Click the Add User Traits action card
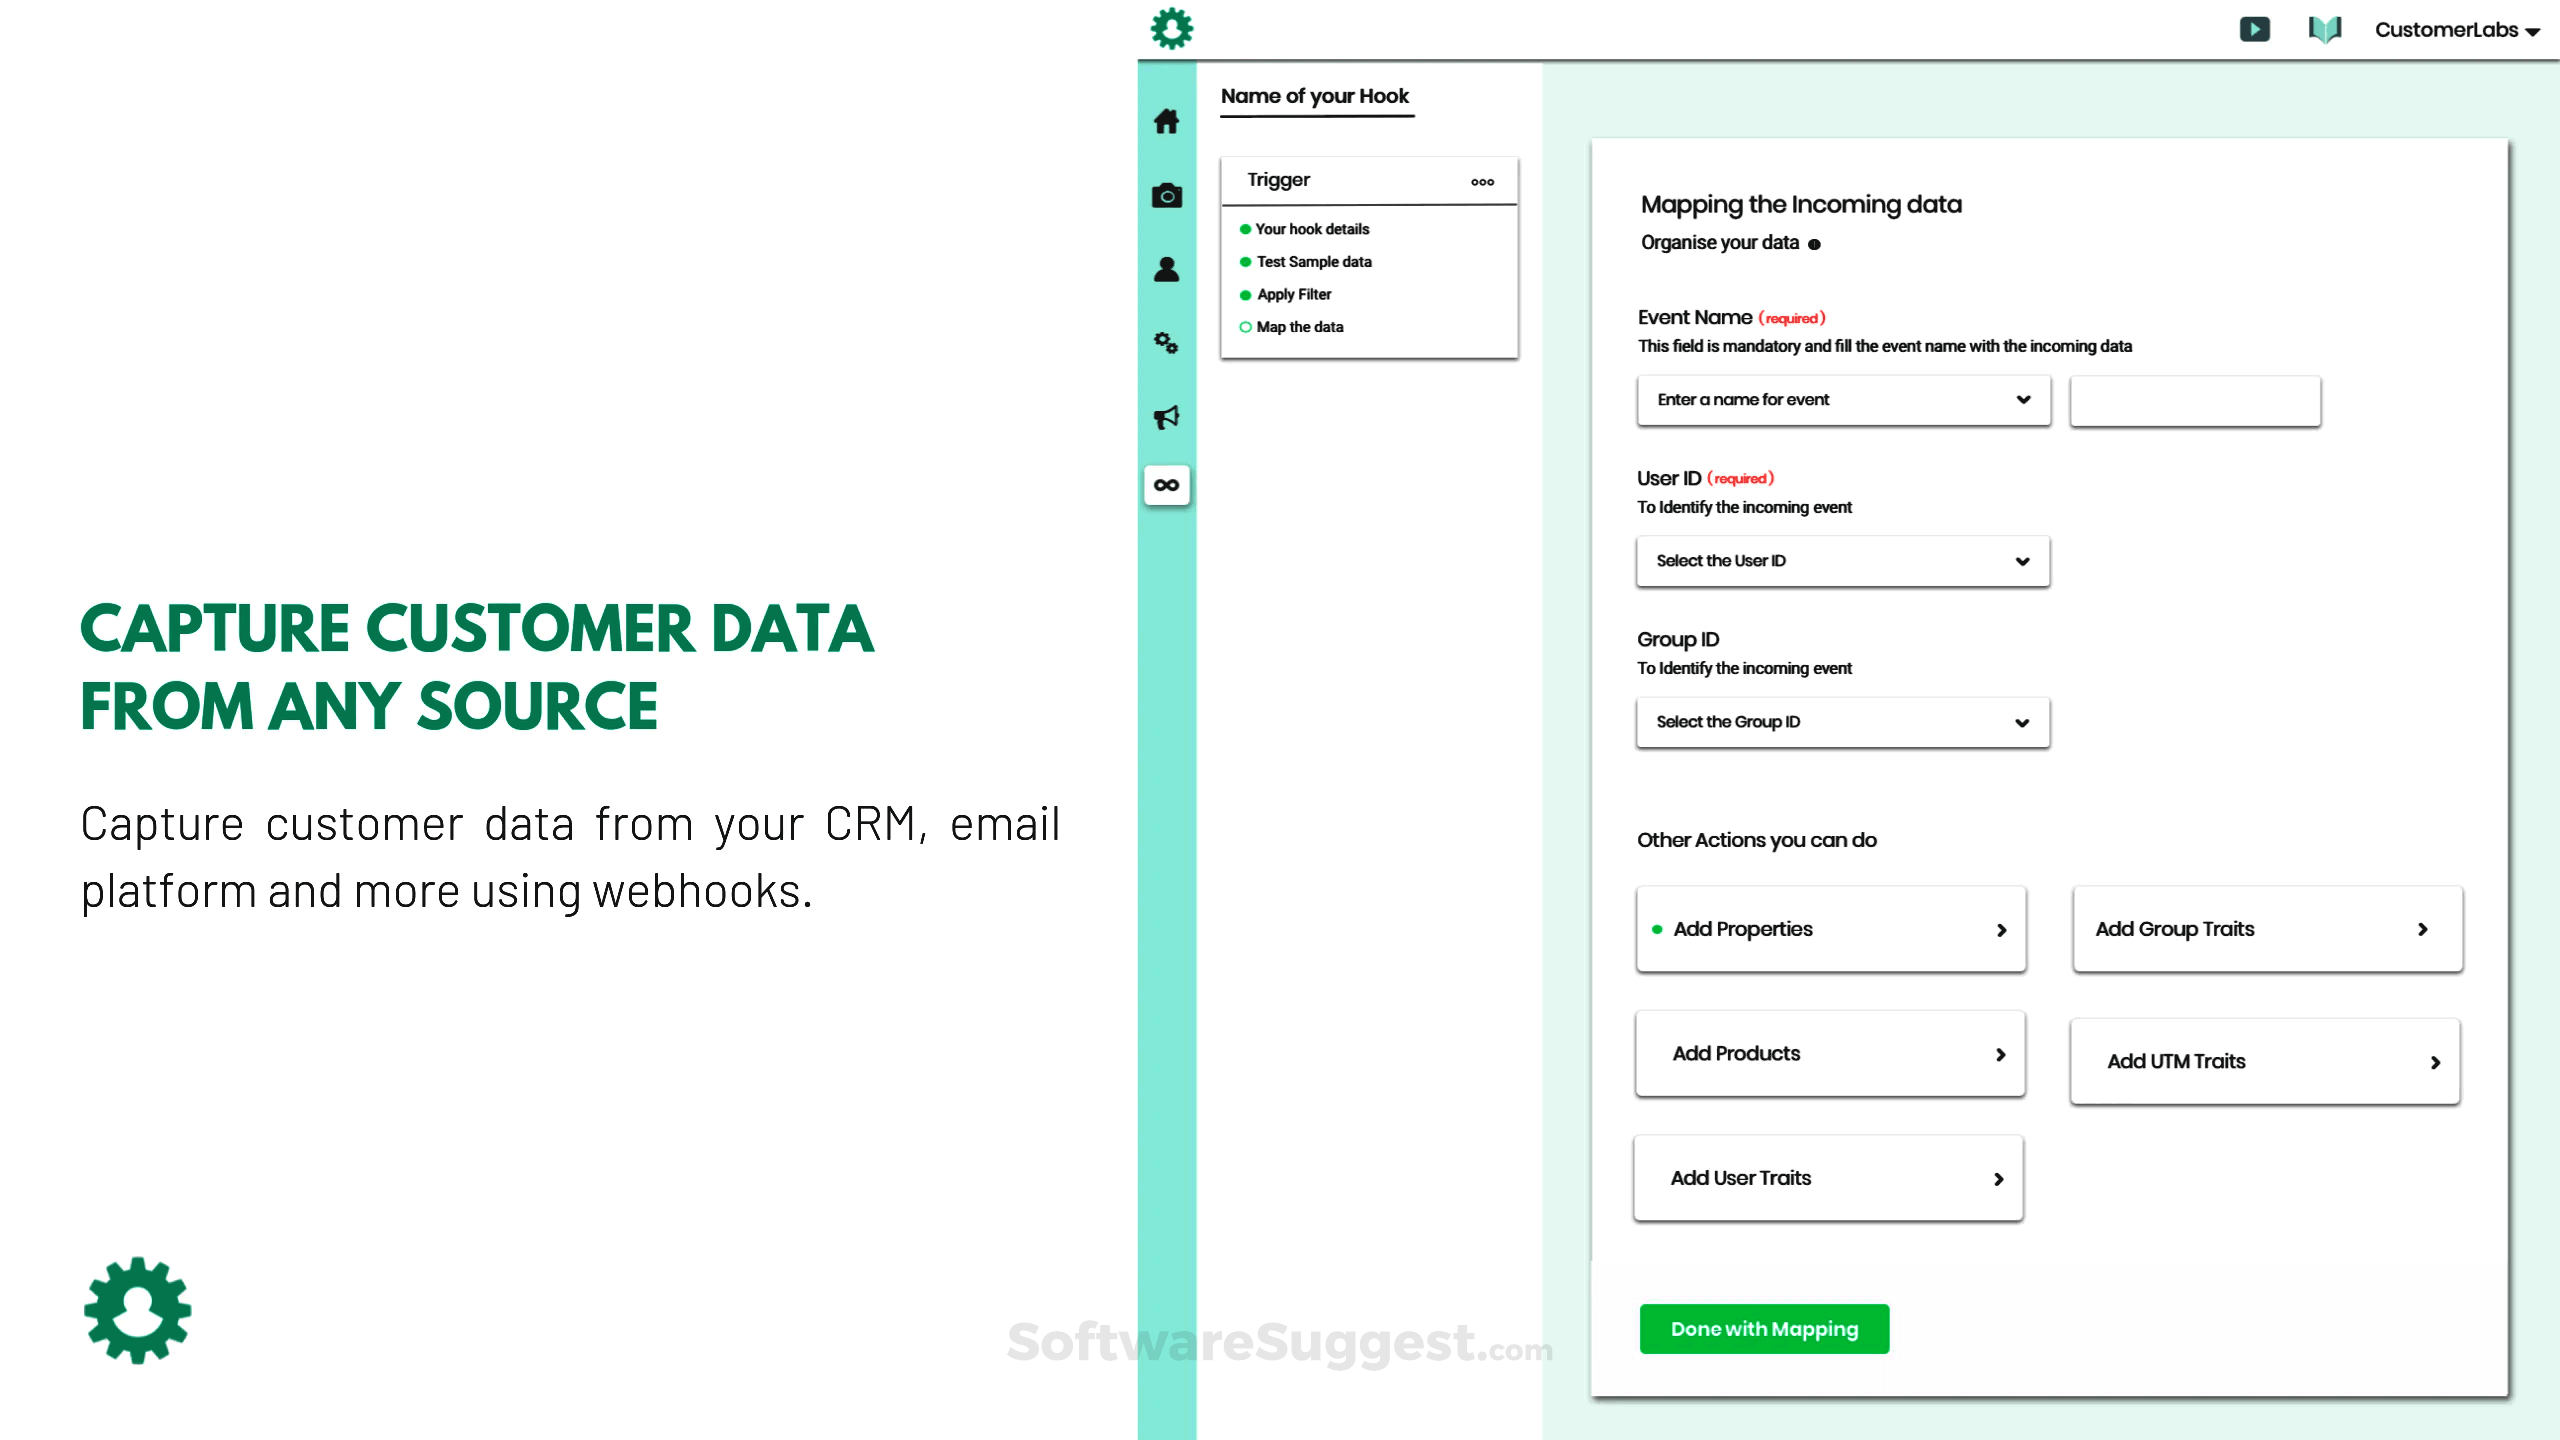 pyautogui.click(x=1827, y=1178)
